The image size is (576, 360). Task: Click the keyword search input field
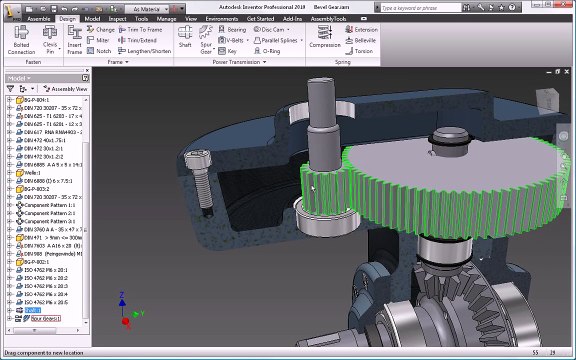point(421,8)
